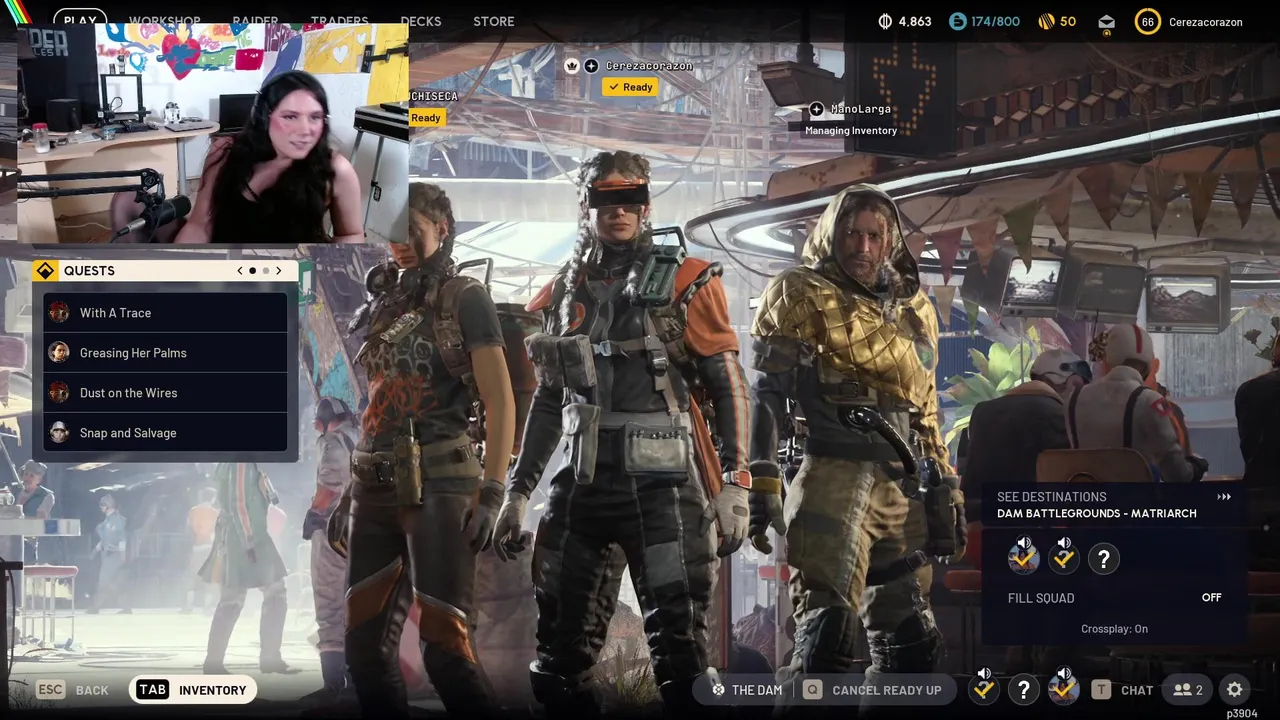Click the gold token balance showing 50

[x=1057, y=21]
